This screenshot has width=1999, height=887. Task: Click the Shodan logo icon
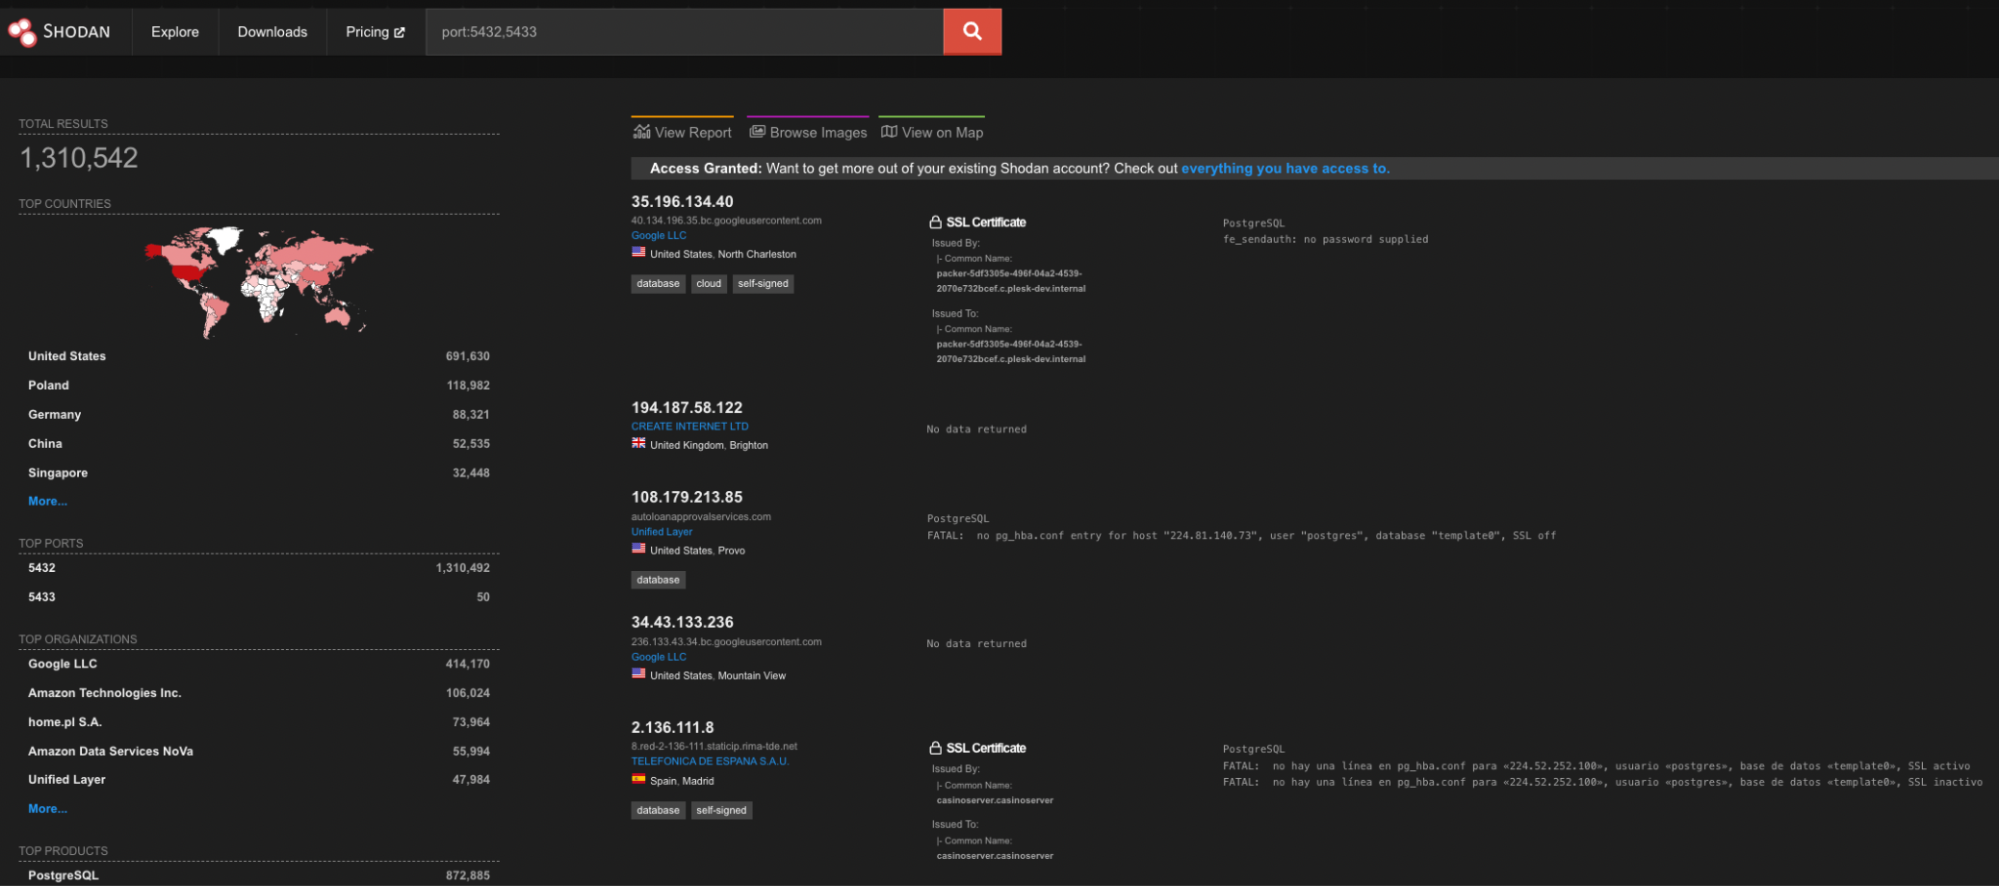[x=22, y=32]
